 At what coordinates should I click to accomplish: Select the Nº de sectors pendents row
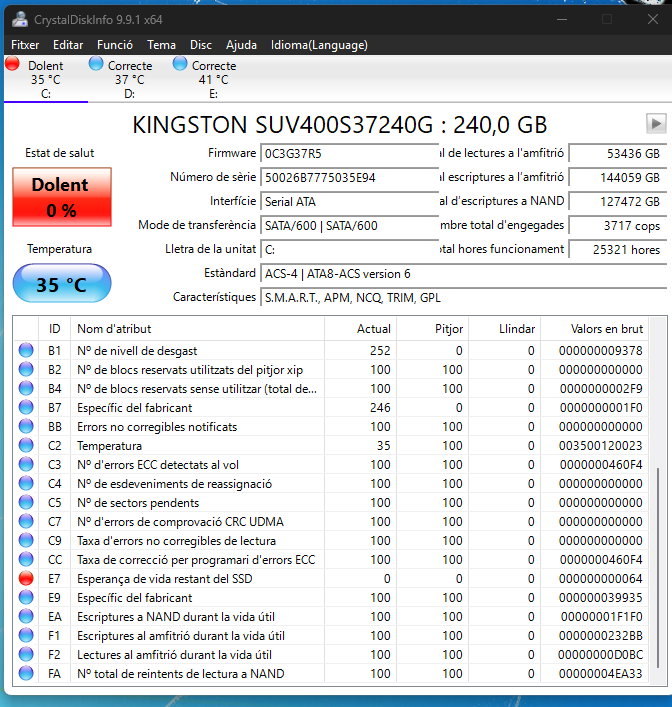click(331, 502)
